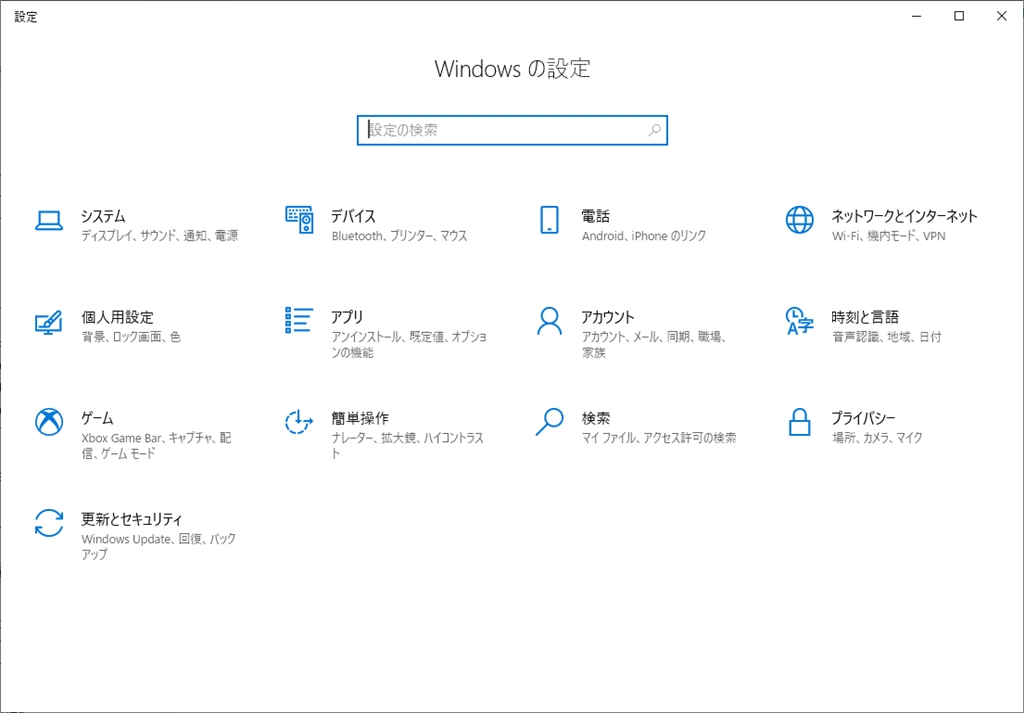Open システム settings title
Screen dimensions: 1024x713
pyautogui.click(x=103, y=216)
